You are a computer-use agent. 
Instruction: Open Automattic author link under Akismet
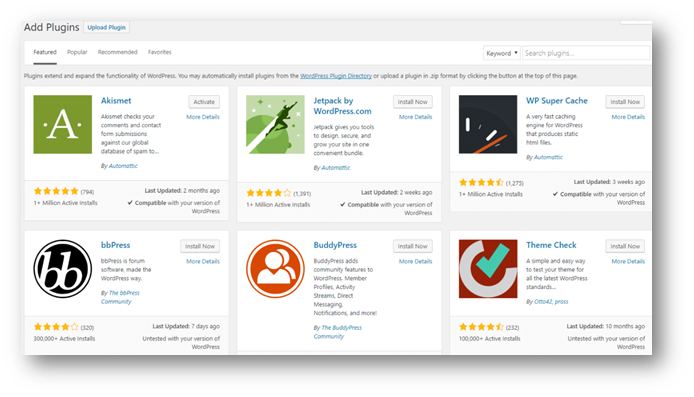[123, 166]
